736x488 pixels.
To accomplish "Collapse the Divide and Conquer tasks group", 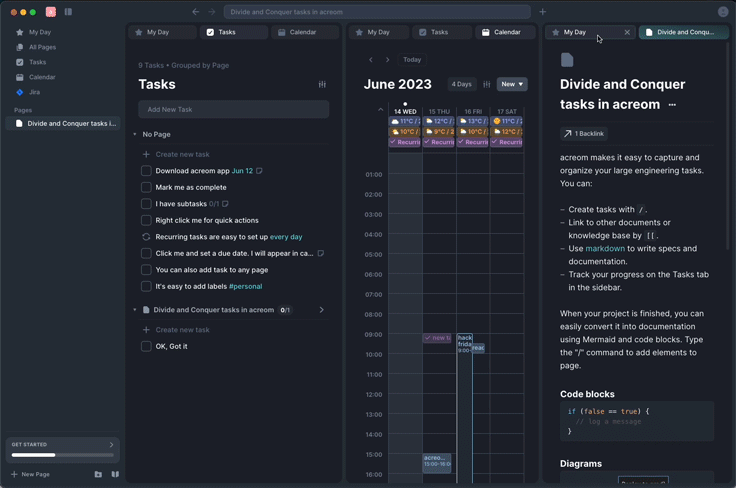I will click(135, 310).
